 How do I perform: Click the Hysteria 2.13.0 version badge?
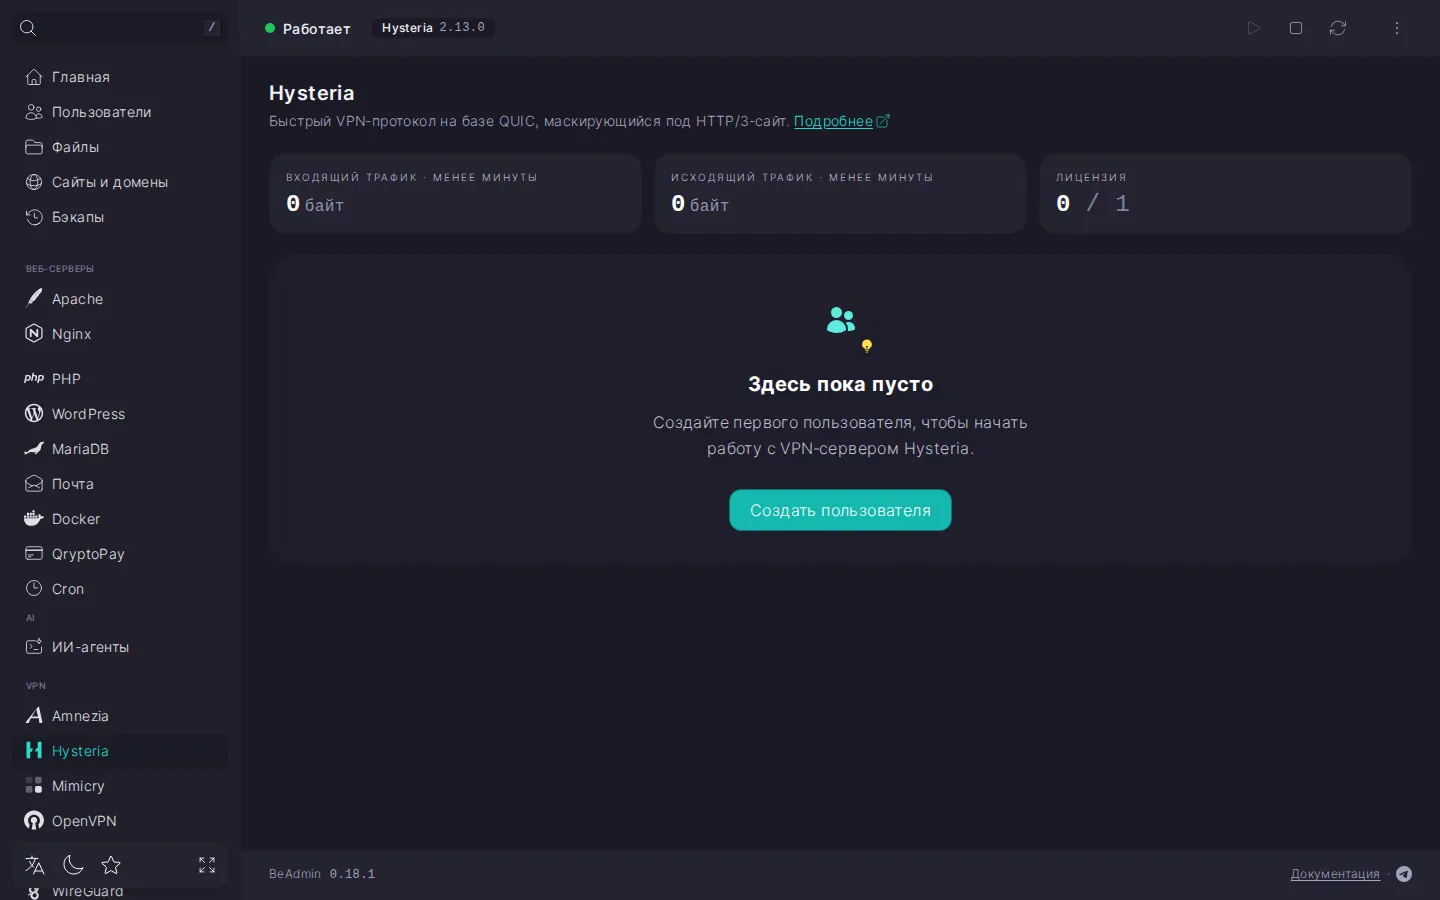click(433, 28)
